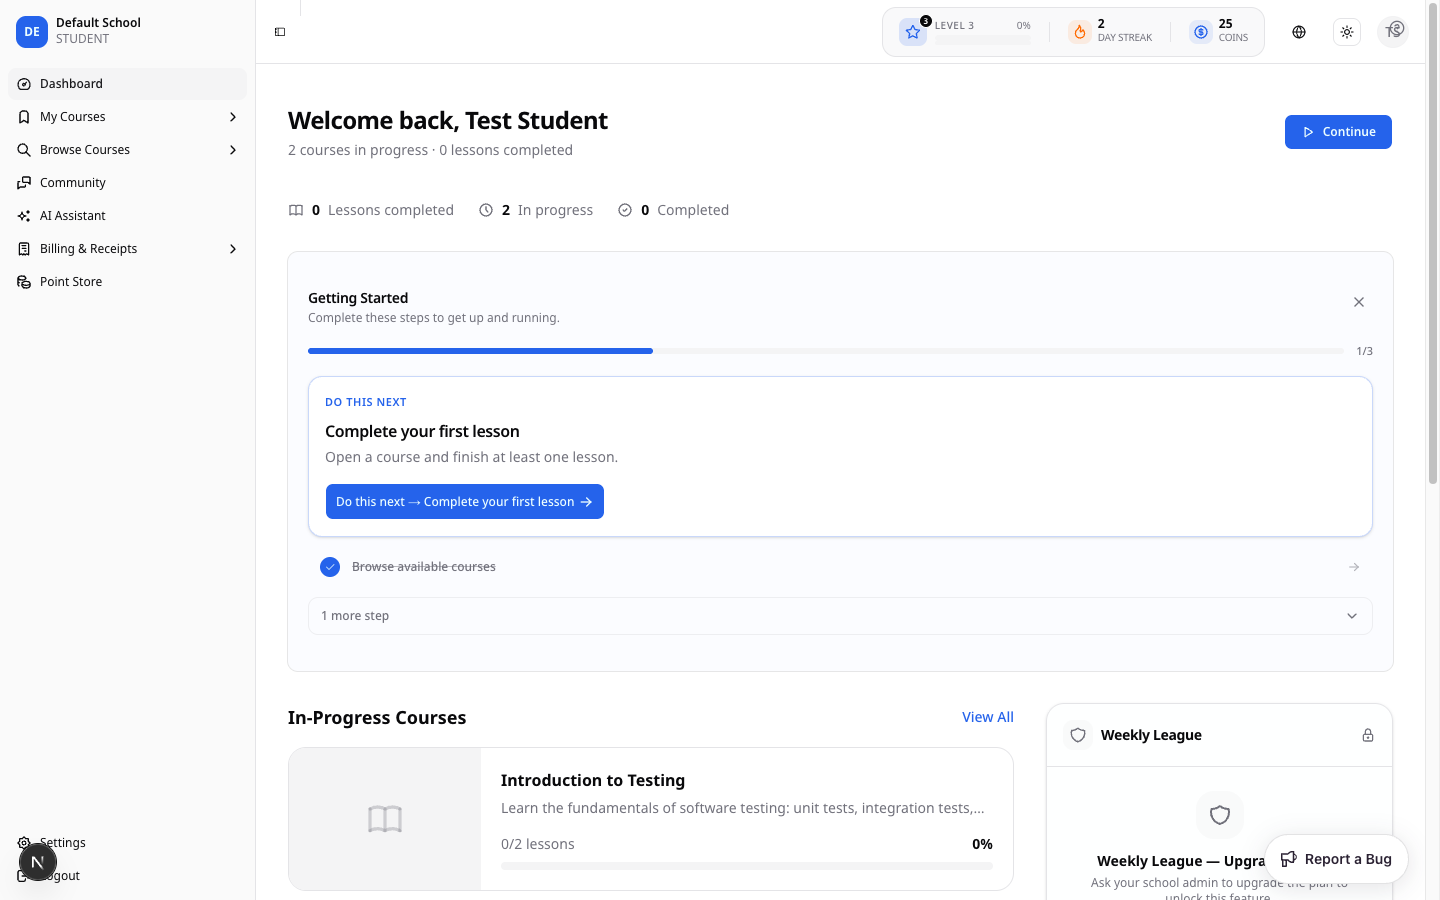Open the user avatar menu
The width and height of the screenshot is (1440, 900).
point(1393,32)
